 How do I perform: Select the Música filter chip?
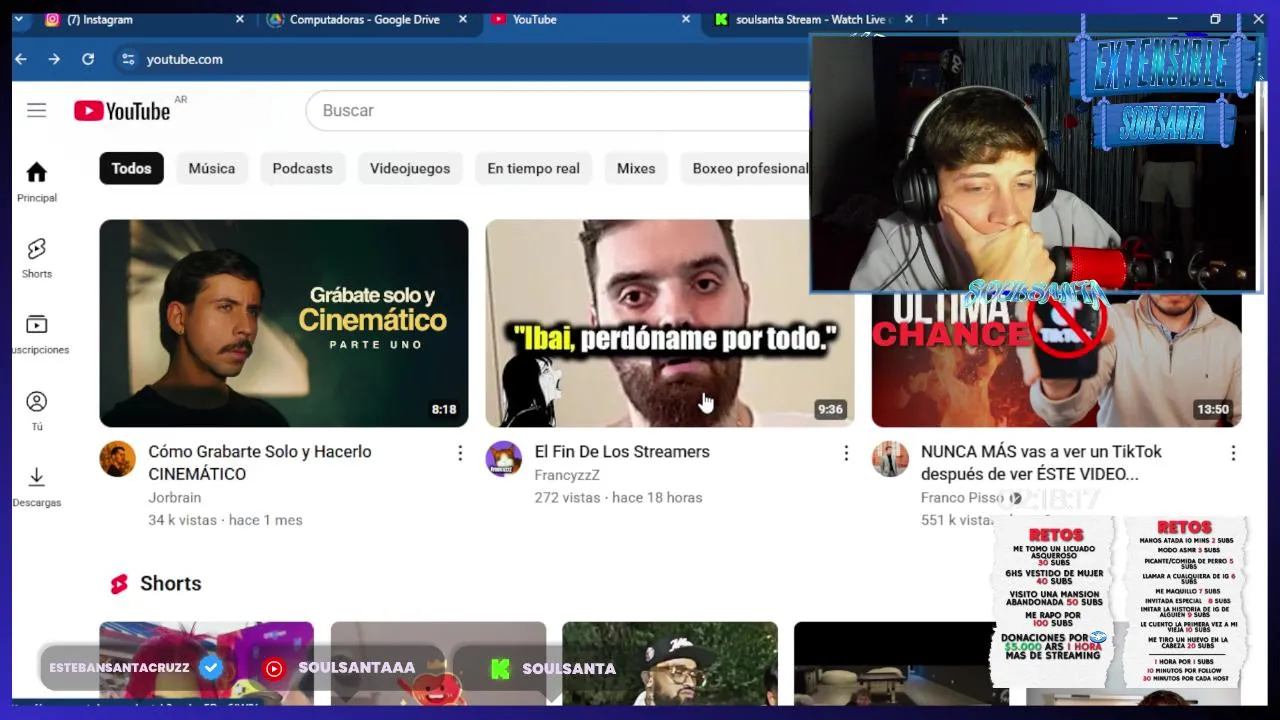click(212, 168)
